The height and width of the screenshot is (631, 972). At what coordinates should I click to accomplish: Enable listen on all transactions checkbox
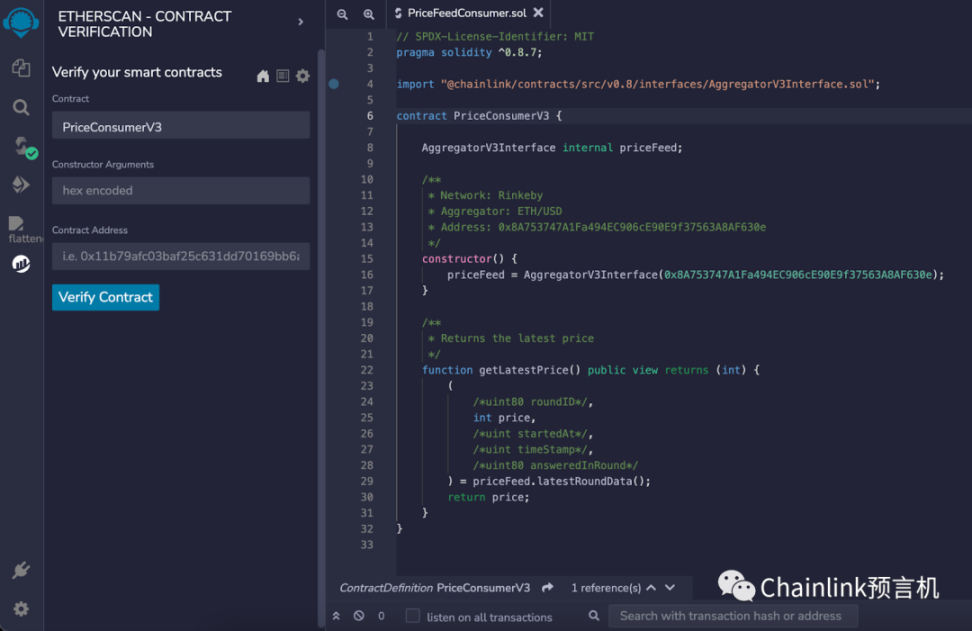[412, 616]
